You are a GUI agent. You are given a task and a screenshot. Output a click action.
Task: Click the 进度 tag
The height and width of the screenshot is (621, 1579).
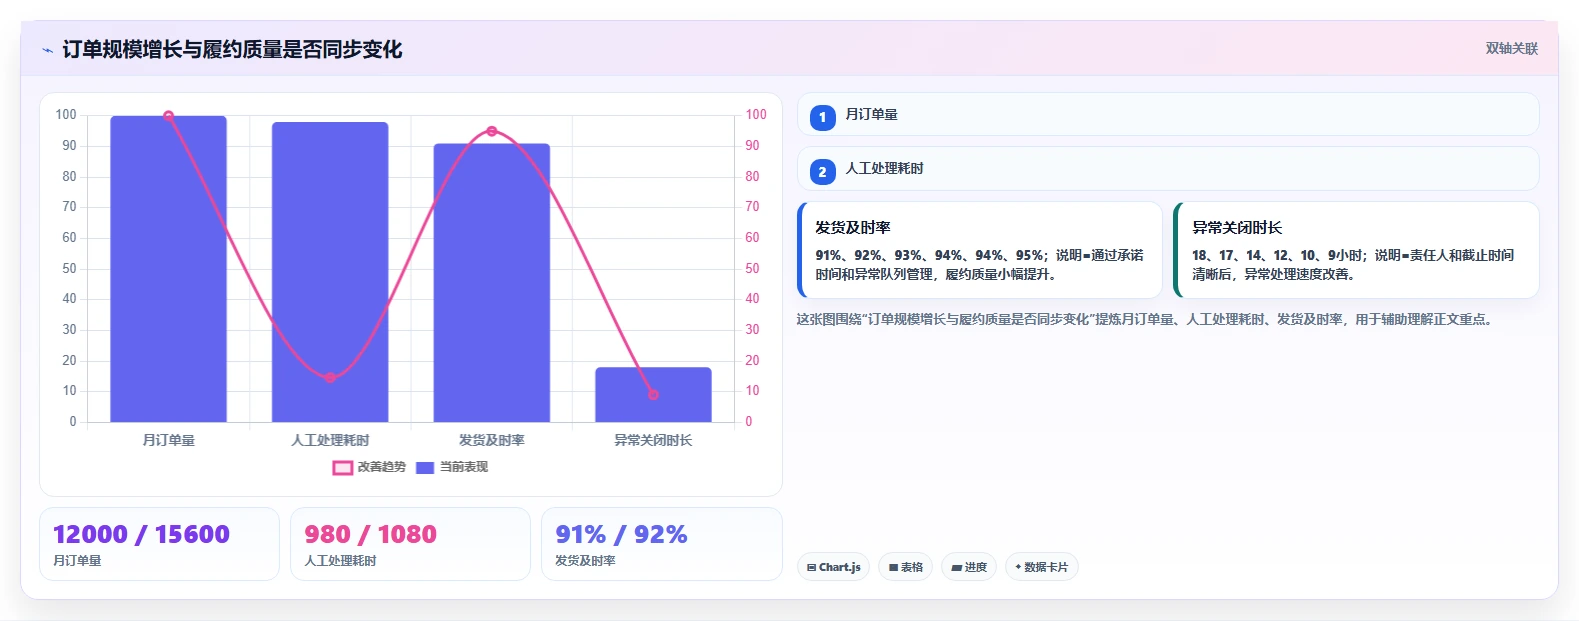[968, 567]
